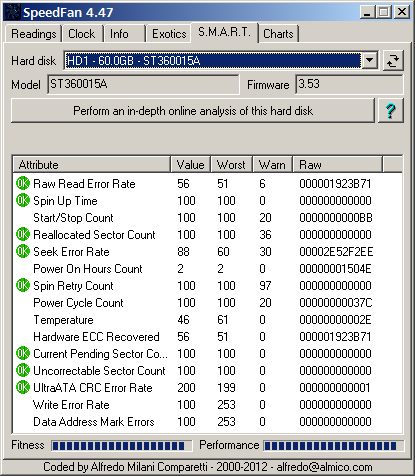
Task: Select the HD1 - 60.0GB hard disk combo box
Action: [x=220, y=61]
